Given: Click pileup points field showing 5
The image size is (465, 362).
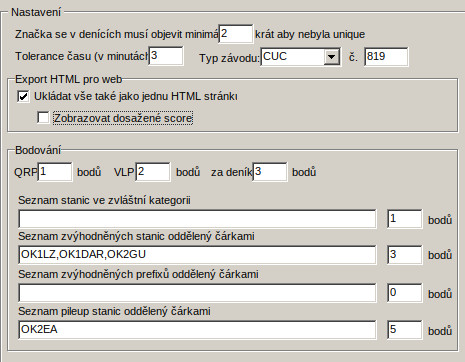Looking at the screenshot, I should [x=405, y=330].
